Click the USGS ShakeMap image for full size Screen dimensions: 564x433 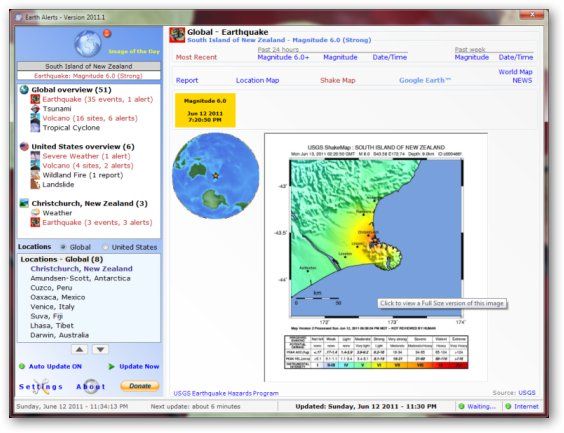tap(376, 257)
